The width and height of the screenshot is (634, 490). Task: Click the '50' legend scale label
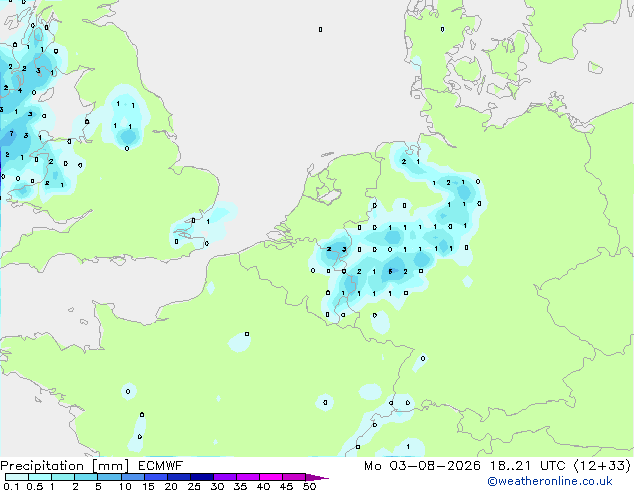pos(309,486)
